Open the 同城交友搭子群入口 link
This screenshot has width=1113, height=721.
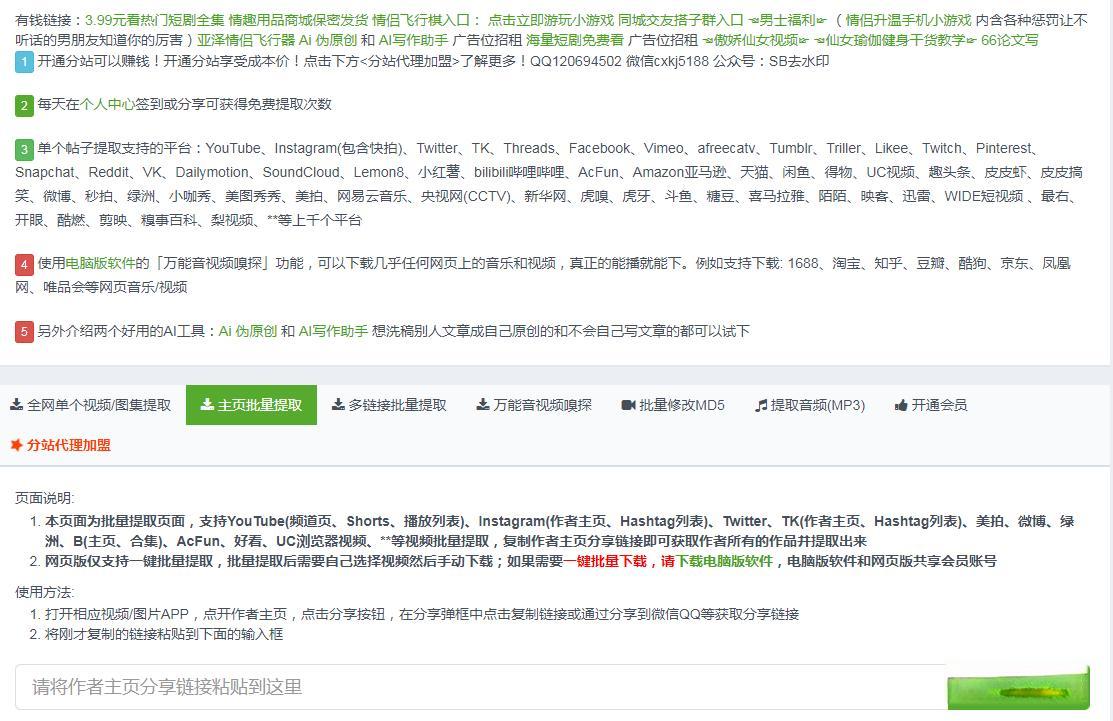click(x=681, y=20)
